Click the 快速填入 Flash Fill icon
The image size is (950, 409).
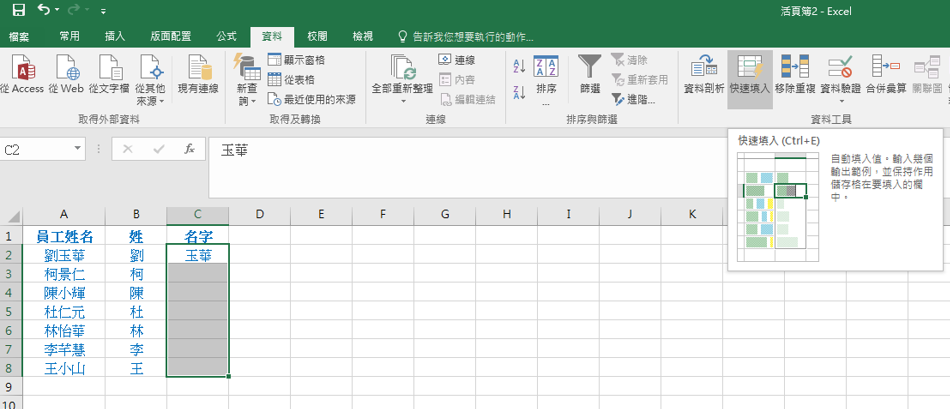(749, 68)
